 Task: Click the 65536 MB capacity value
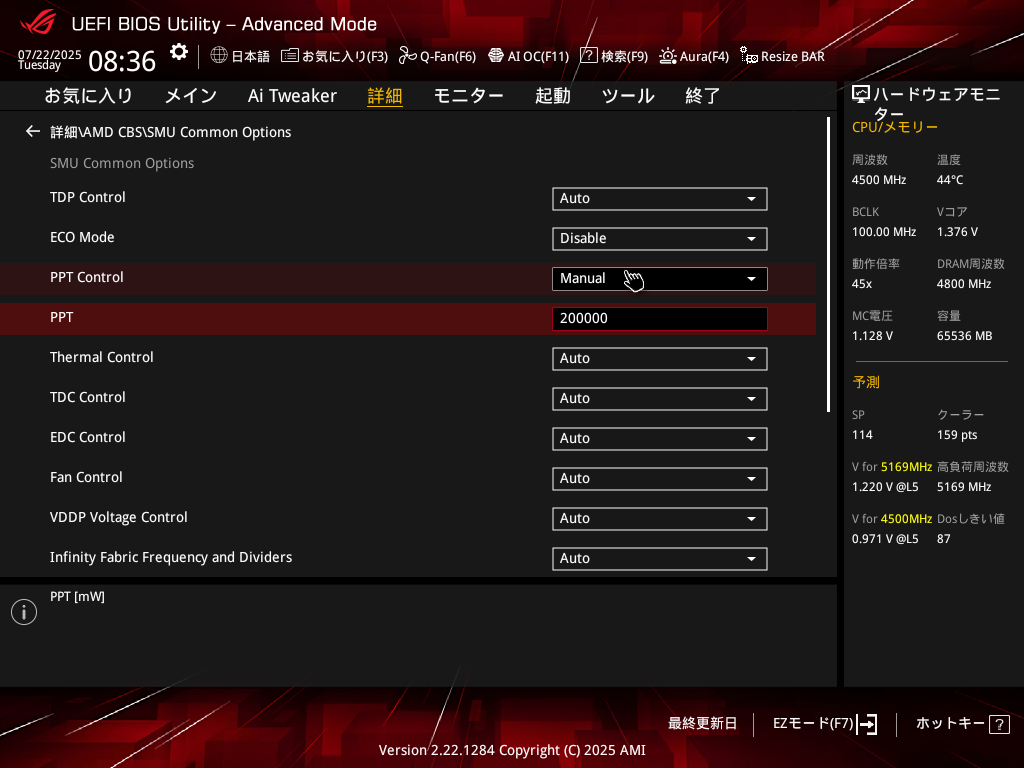pos(965,336)
